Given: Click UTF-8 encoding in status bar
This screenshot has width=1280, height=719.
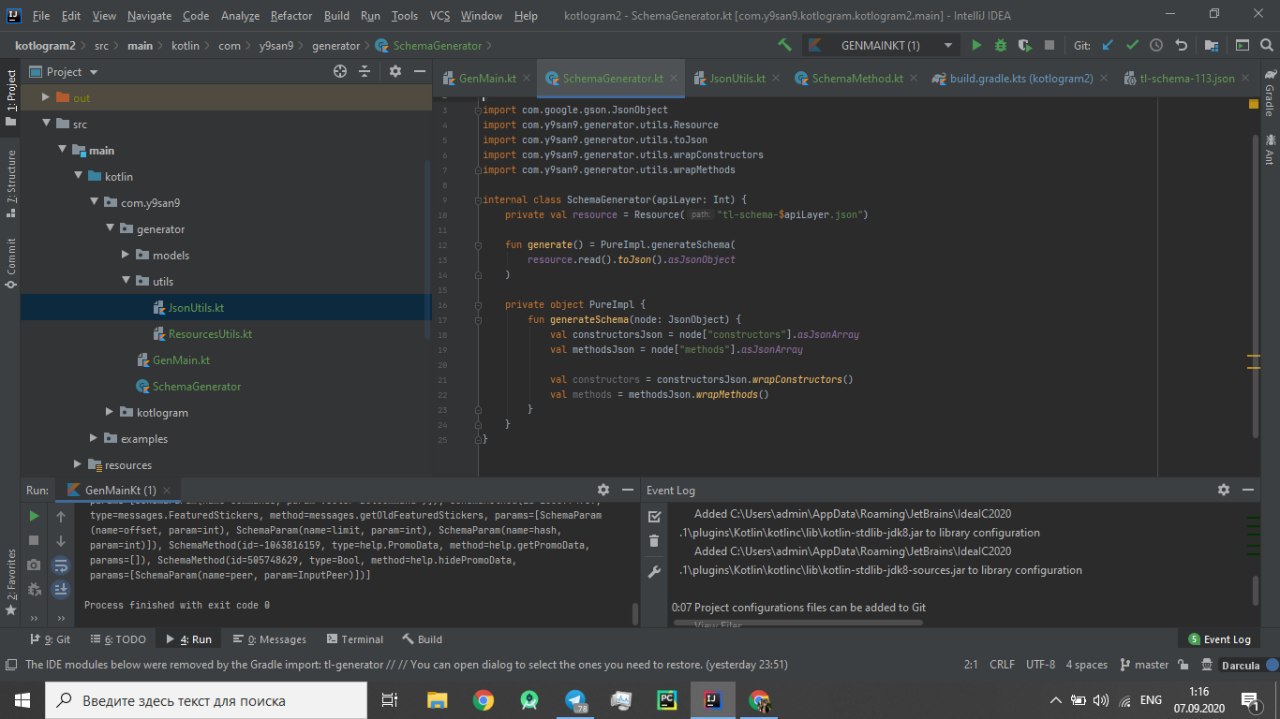Looking at the screenshot, I should click(x=1040, y=664).
